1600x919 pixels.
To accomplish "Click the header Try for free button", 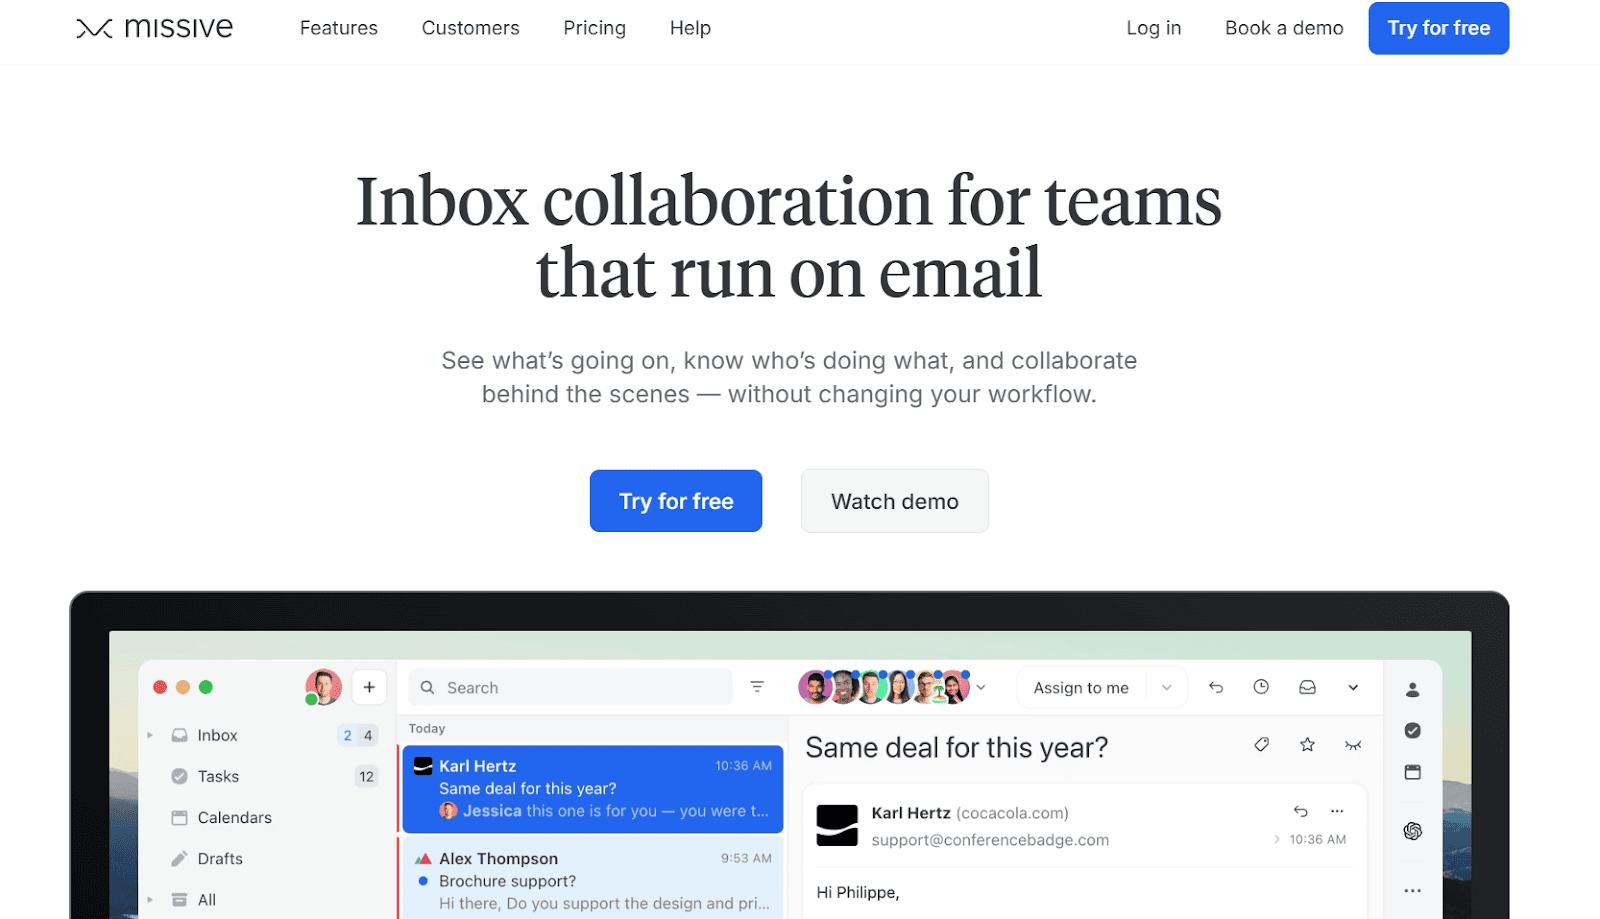I will (x=1438, y=28).
